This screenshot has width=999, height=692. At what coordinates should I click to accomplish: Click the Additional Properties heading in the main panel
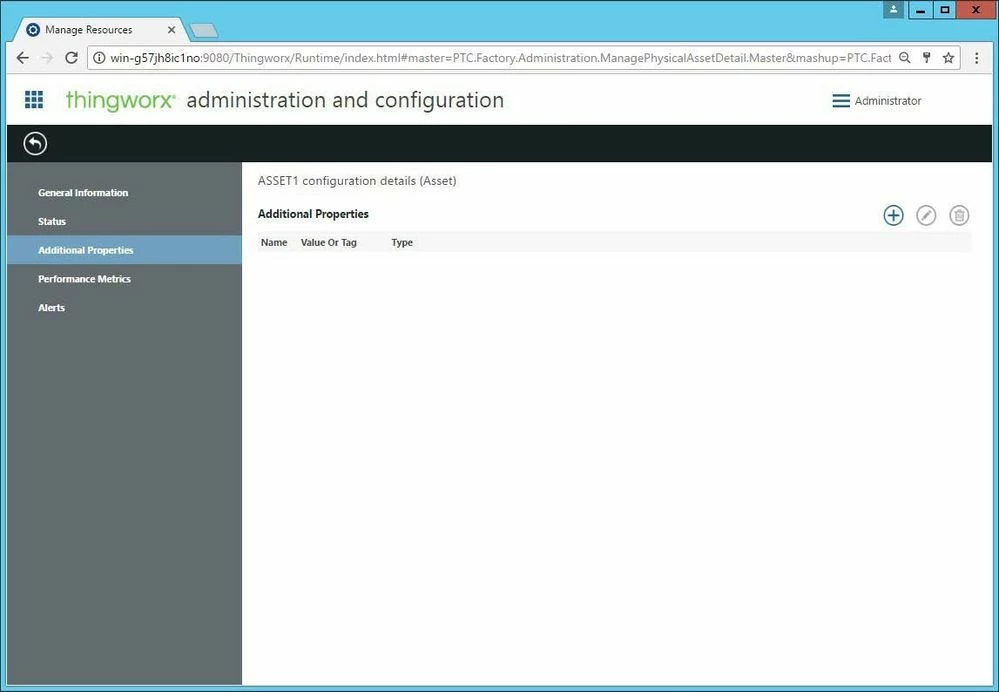pyautogui.click(x=313, y=213)
